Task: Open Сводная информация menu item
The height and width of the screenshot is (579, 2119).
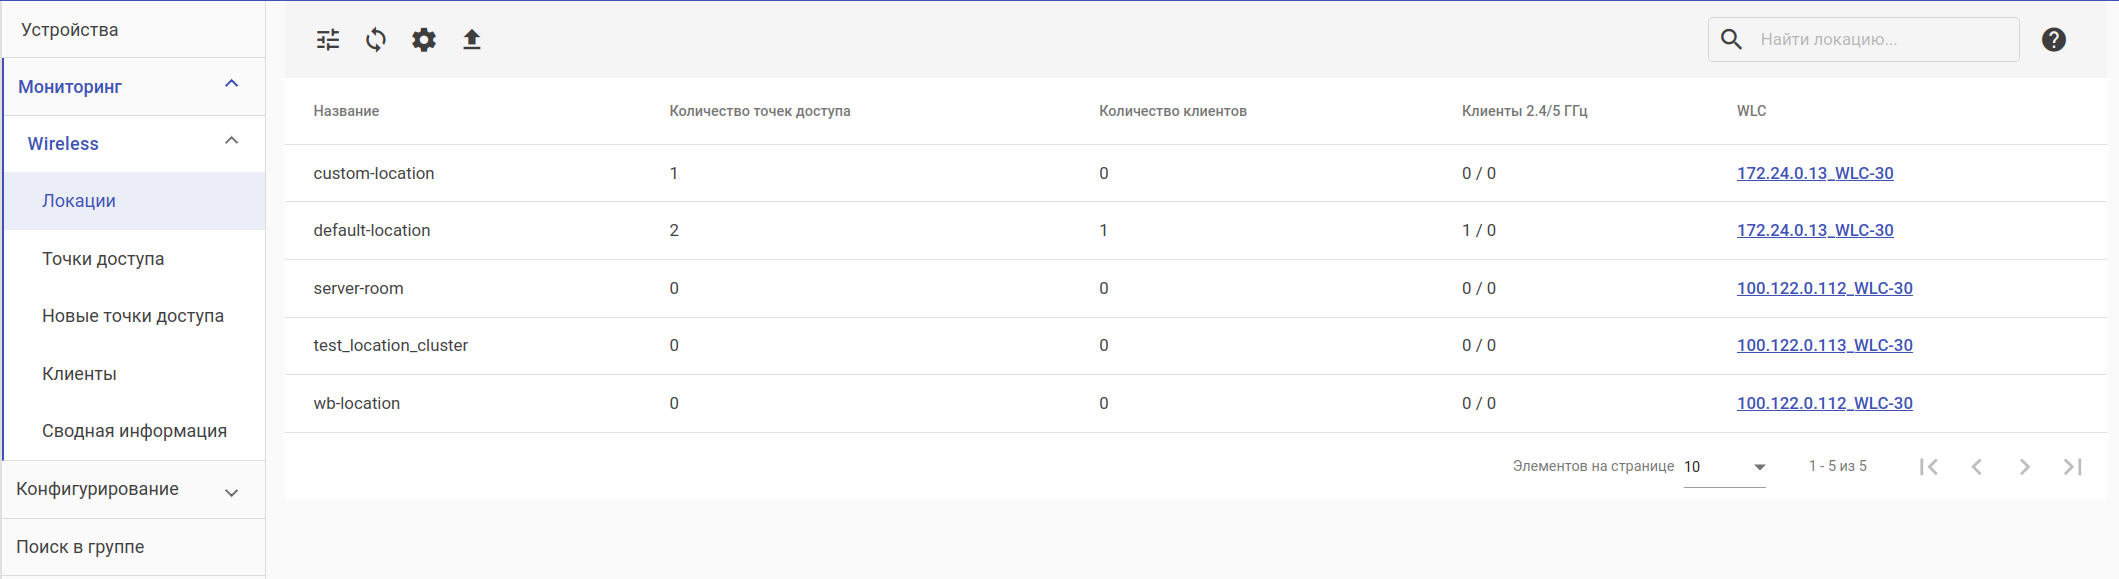Action: pyautogui.click(x=134, y=431)
